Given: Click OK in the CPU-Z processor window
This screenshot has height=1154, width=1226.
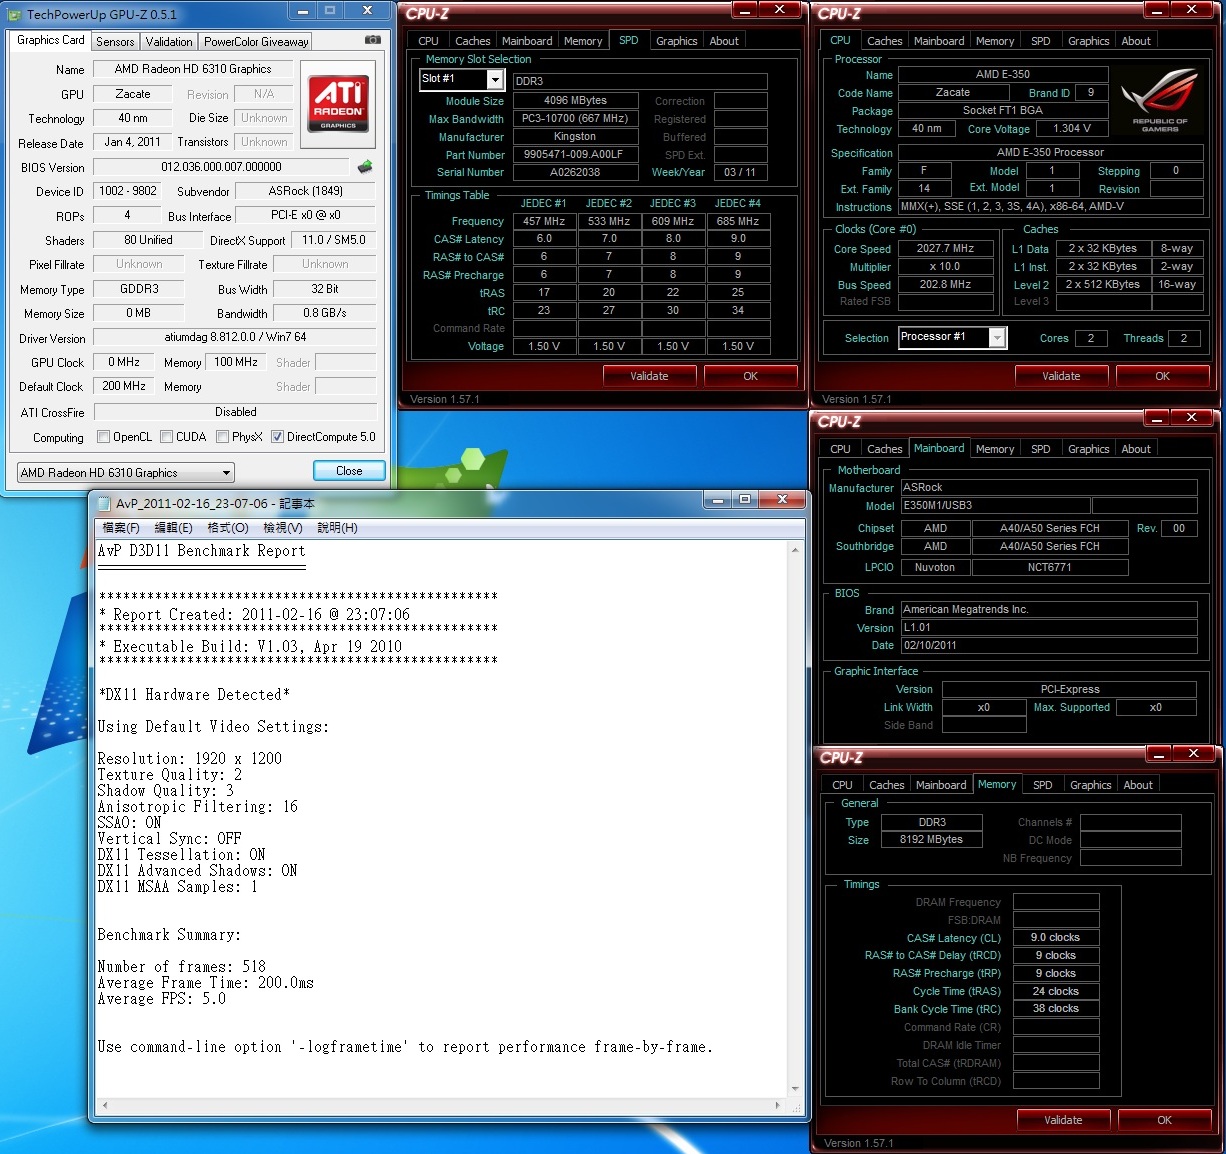Looking at the screenshot, I should click(1162, 376).
